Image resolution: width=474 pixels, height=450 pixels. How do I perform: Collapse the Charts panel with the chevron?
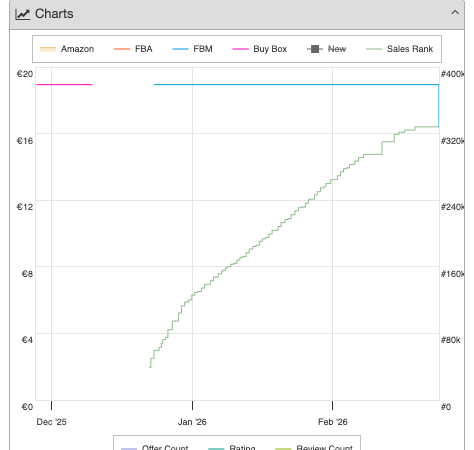[455, 13]
